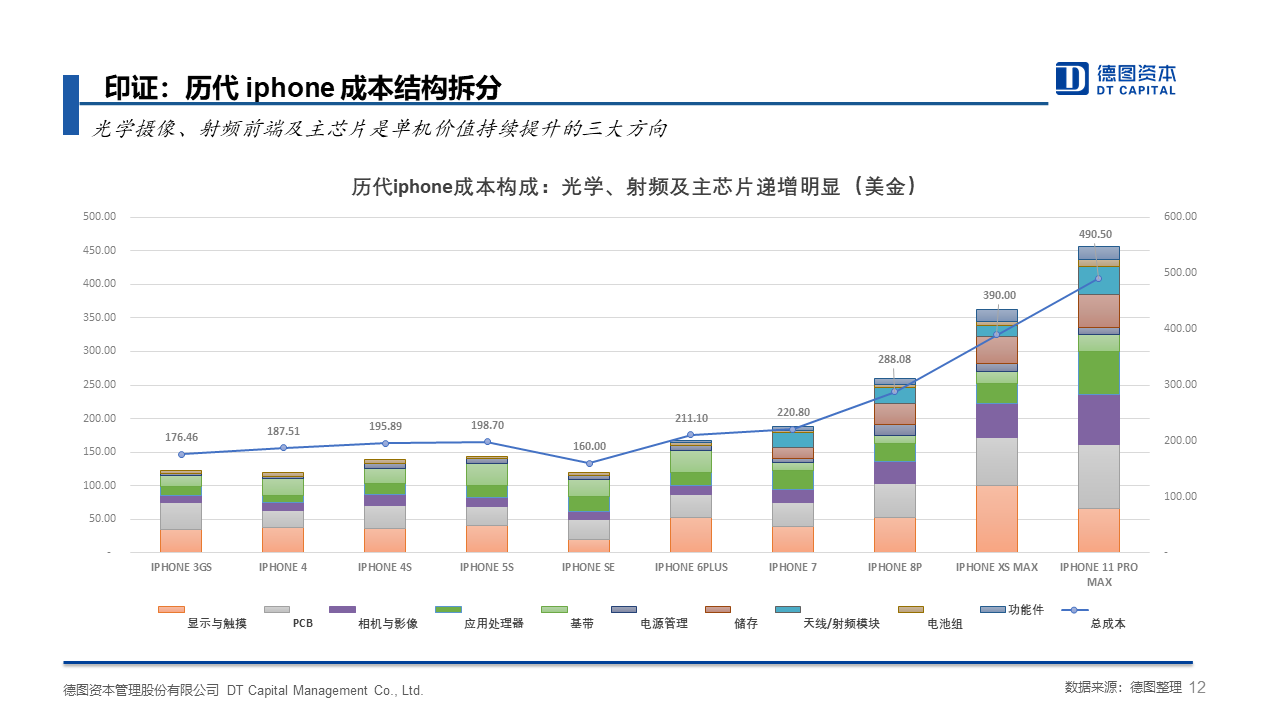Click the IPHONE 5S axis label
This screenshot has width=1280, height=720.
[487, 567]
